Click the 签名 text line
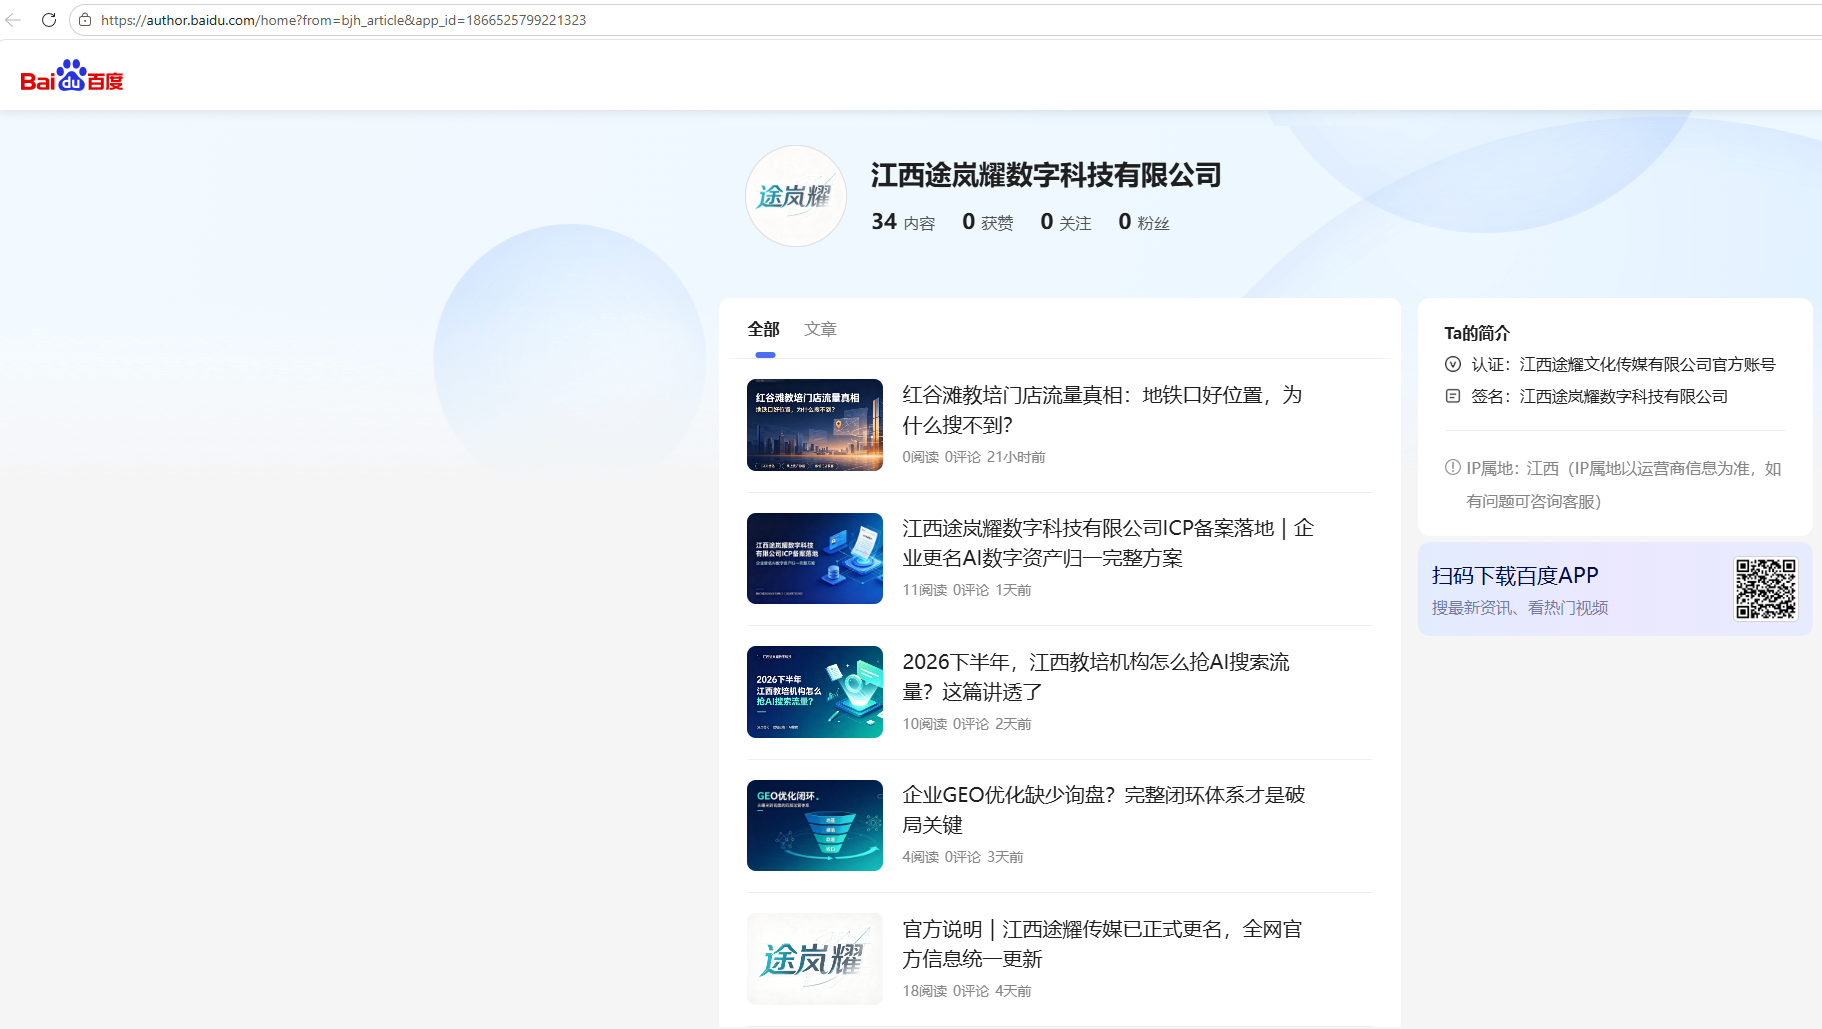 pyautogui.click(x=1600, y=396)
